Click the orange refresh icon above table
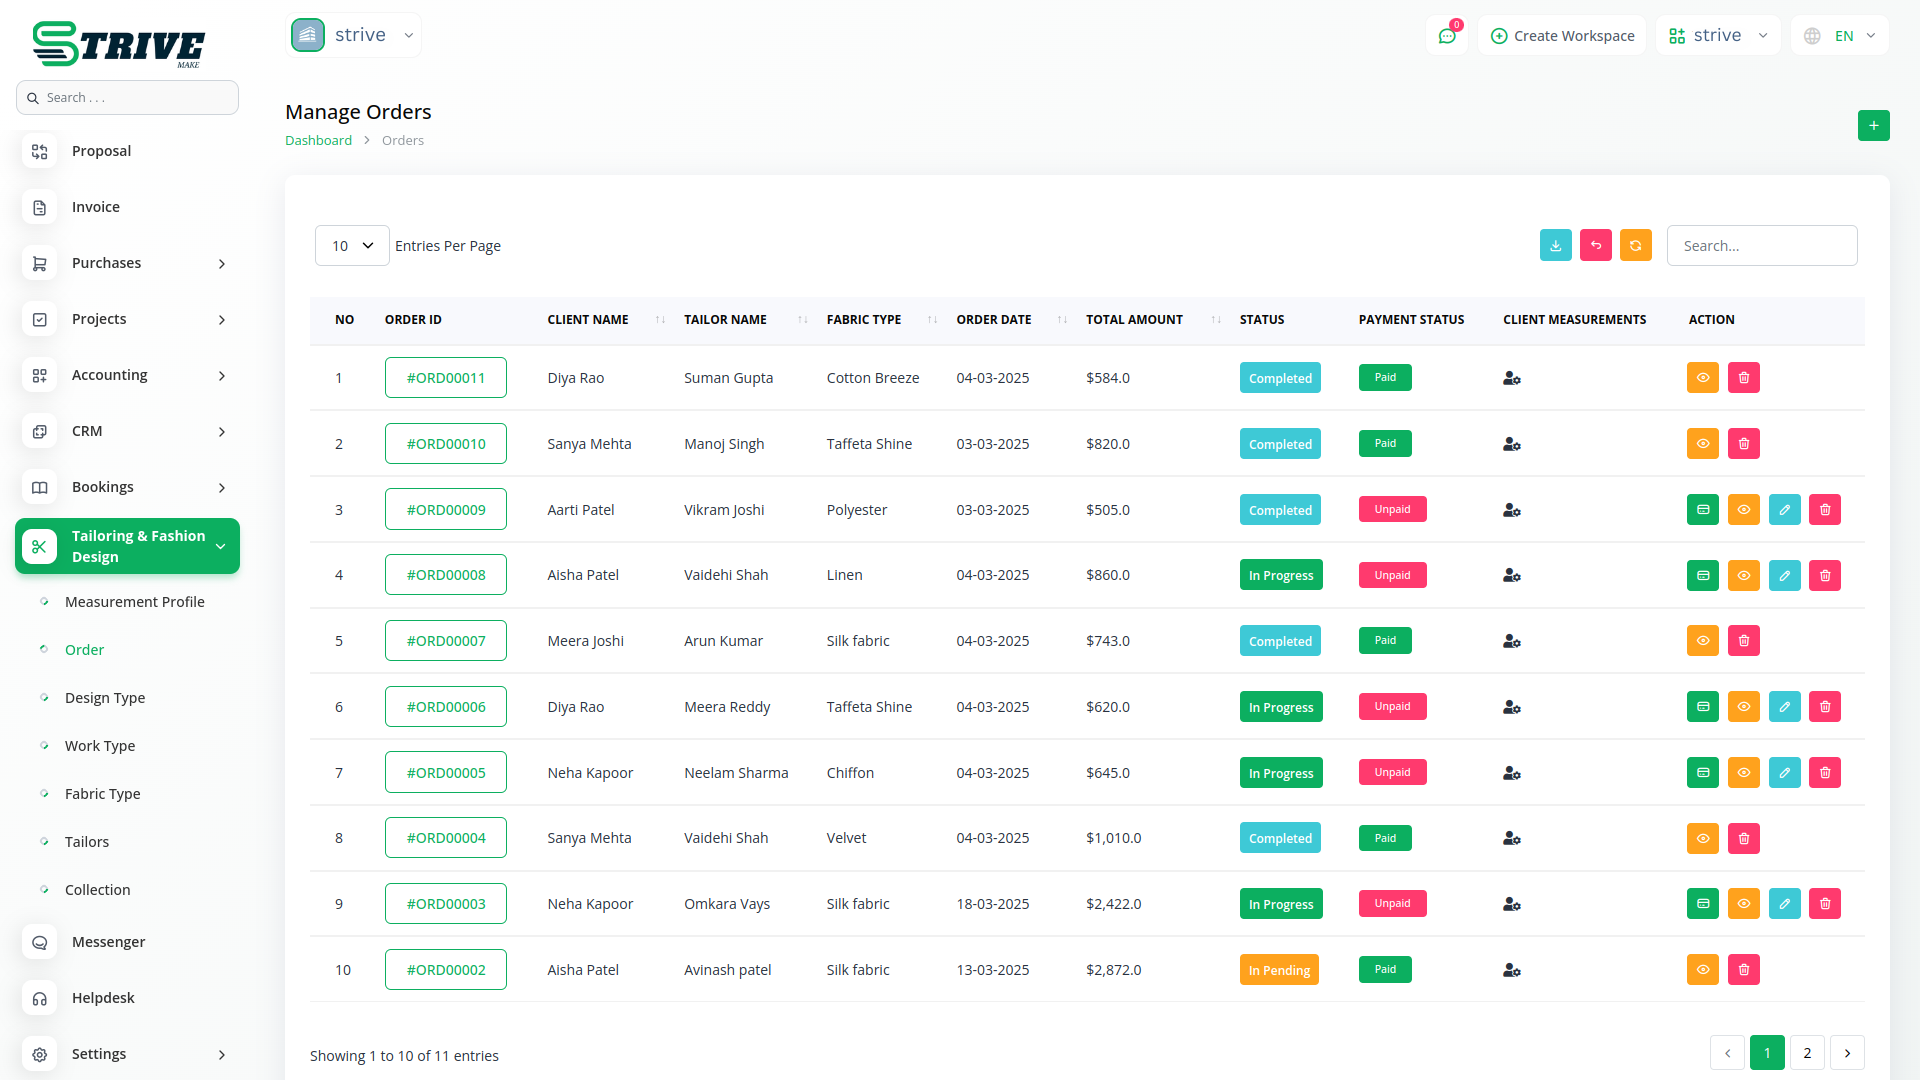The image size is (1920, 1080). (1635, 245)
